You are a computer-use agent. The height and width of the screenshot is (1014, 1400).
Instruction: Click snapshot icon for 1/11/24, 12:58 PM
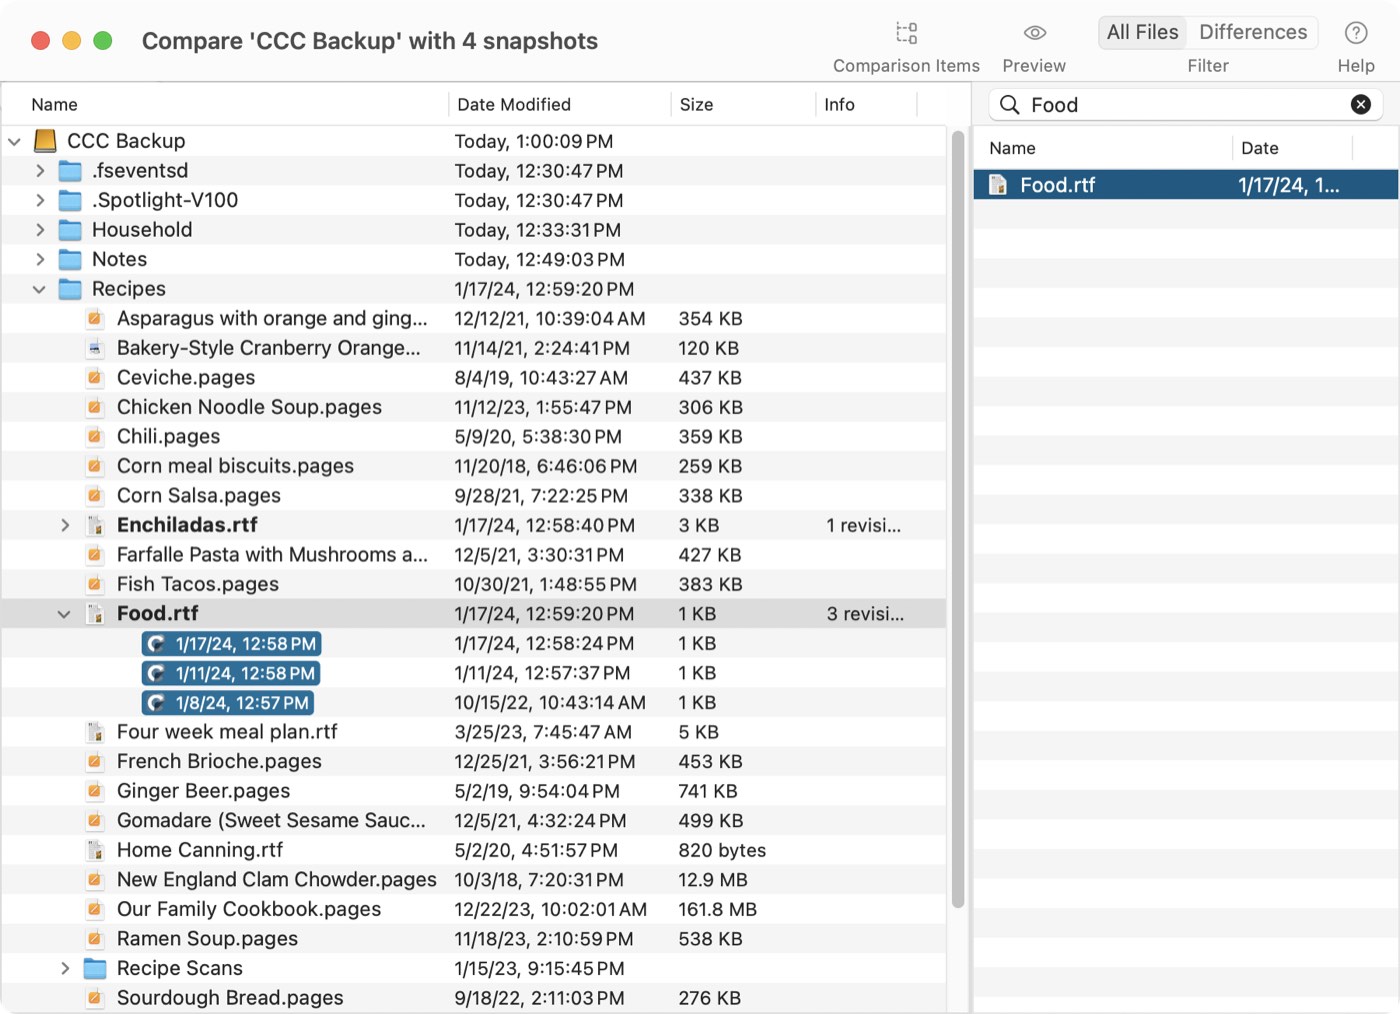point(157,674)
